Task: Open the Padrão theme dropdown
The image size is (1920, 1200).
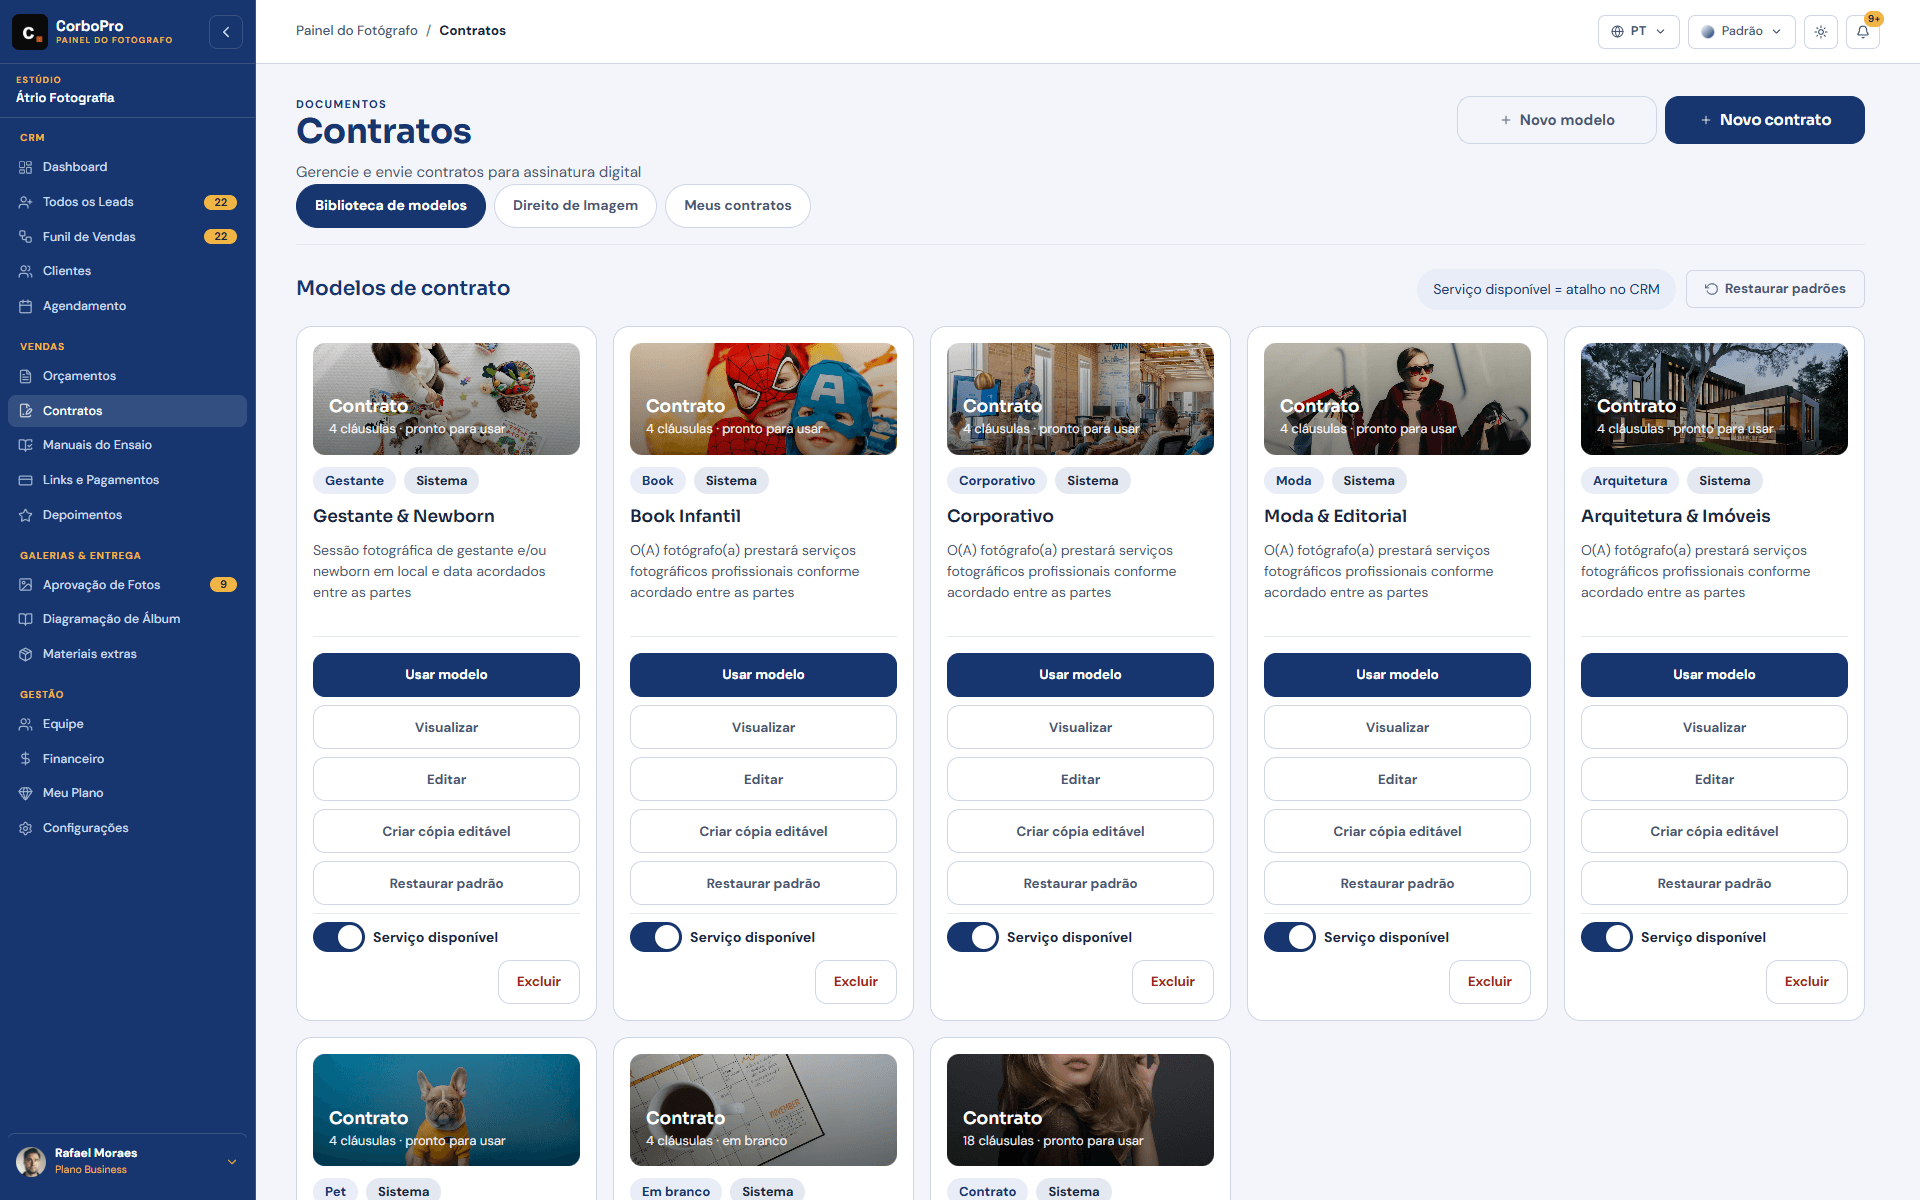Action: [x=1741, y=32]
